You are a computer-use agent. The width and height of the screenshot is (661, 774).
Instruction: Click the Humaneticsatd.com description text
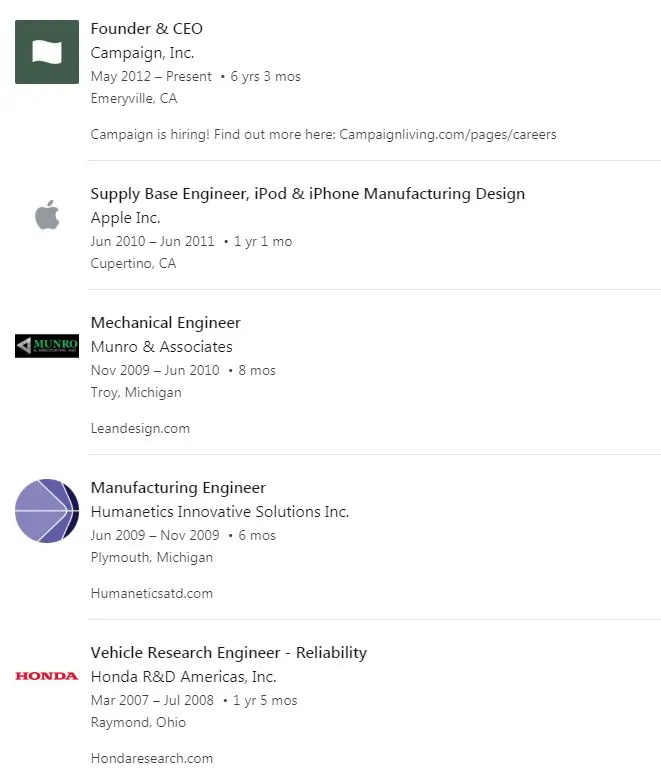coord(152,593)
